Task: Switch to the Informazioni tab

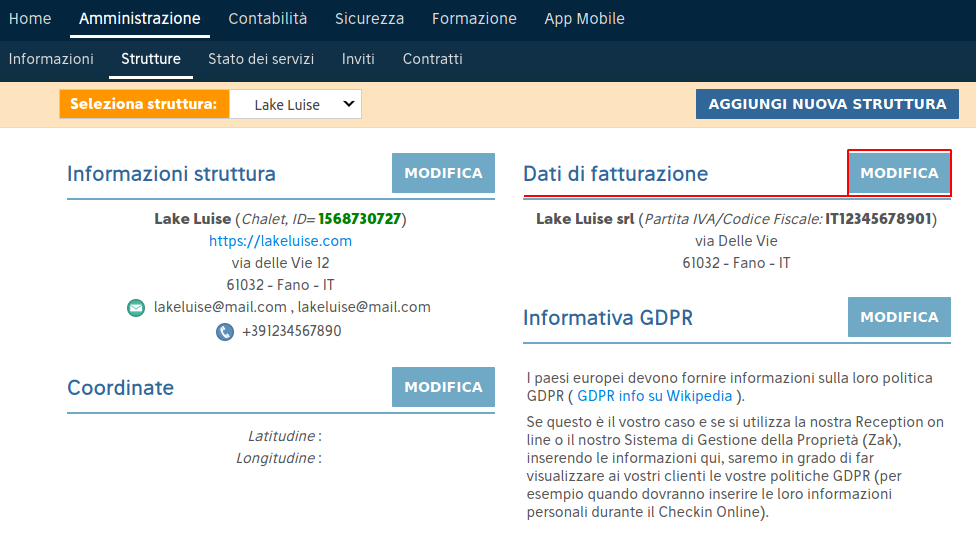Action: pyautogui.click(x=51, y=59)
